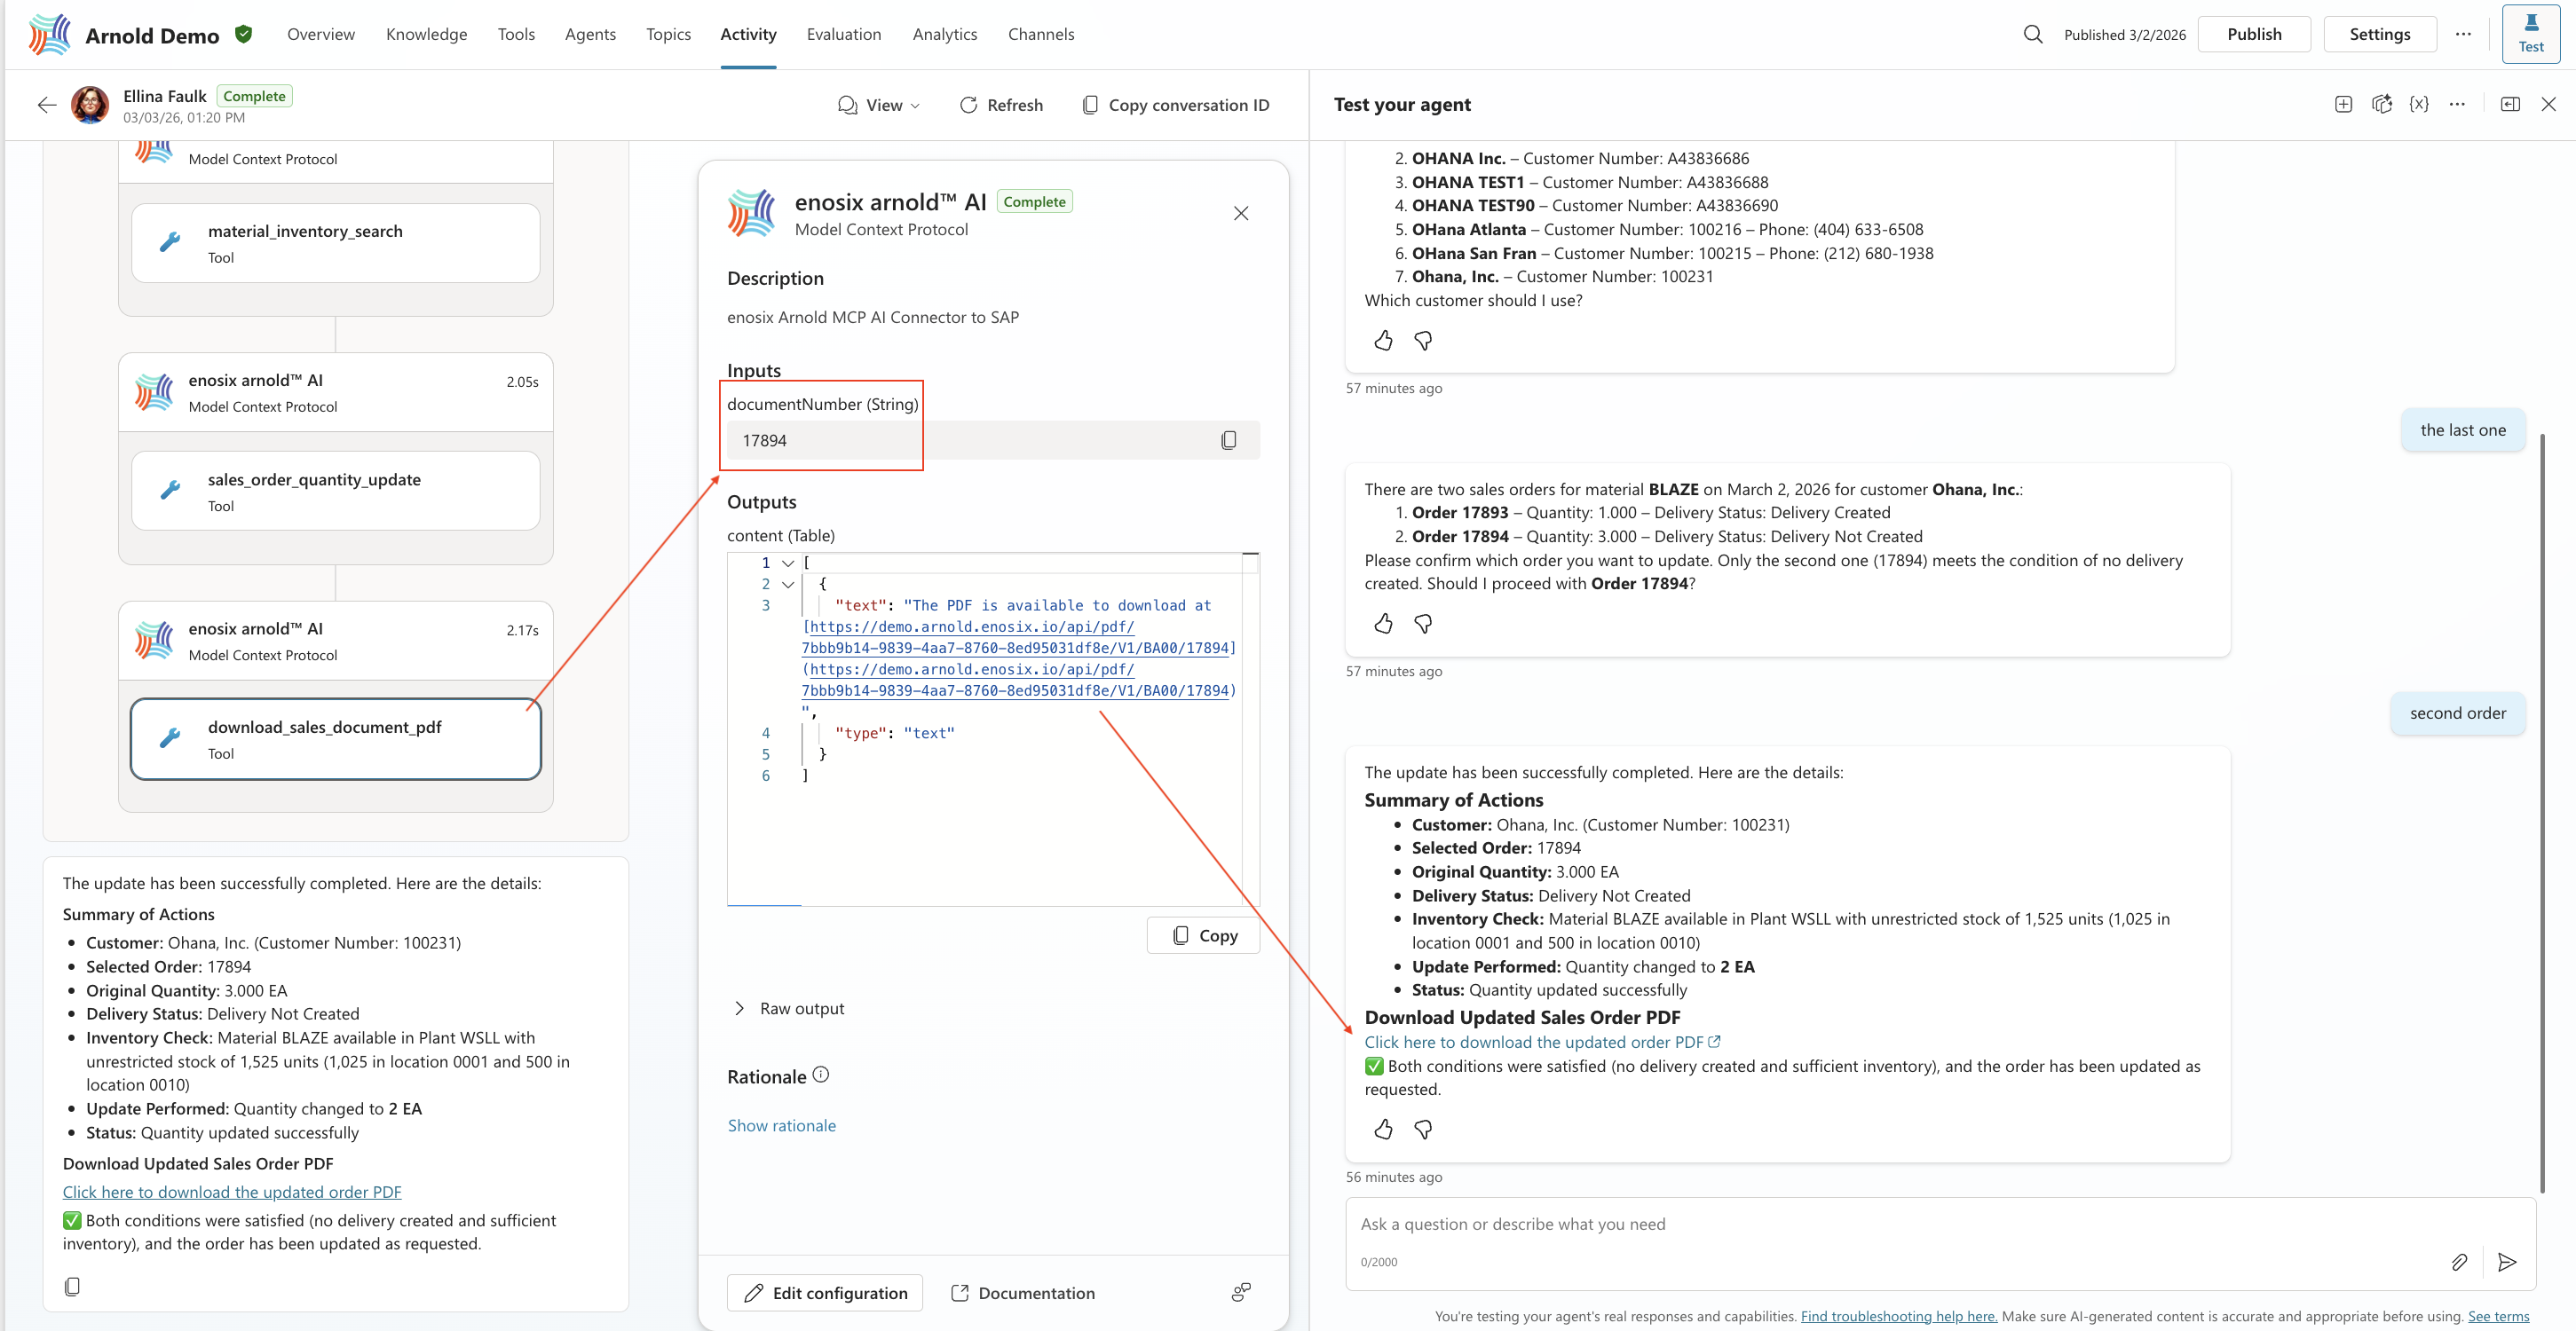Thumbs down the 'update successfully completed' reply

point(1423,1129)
